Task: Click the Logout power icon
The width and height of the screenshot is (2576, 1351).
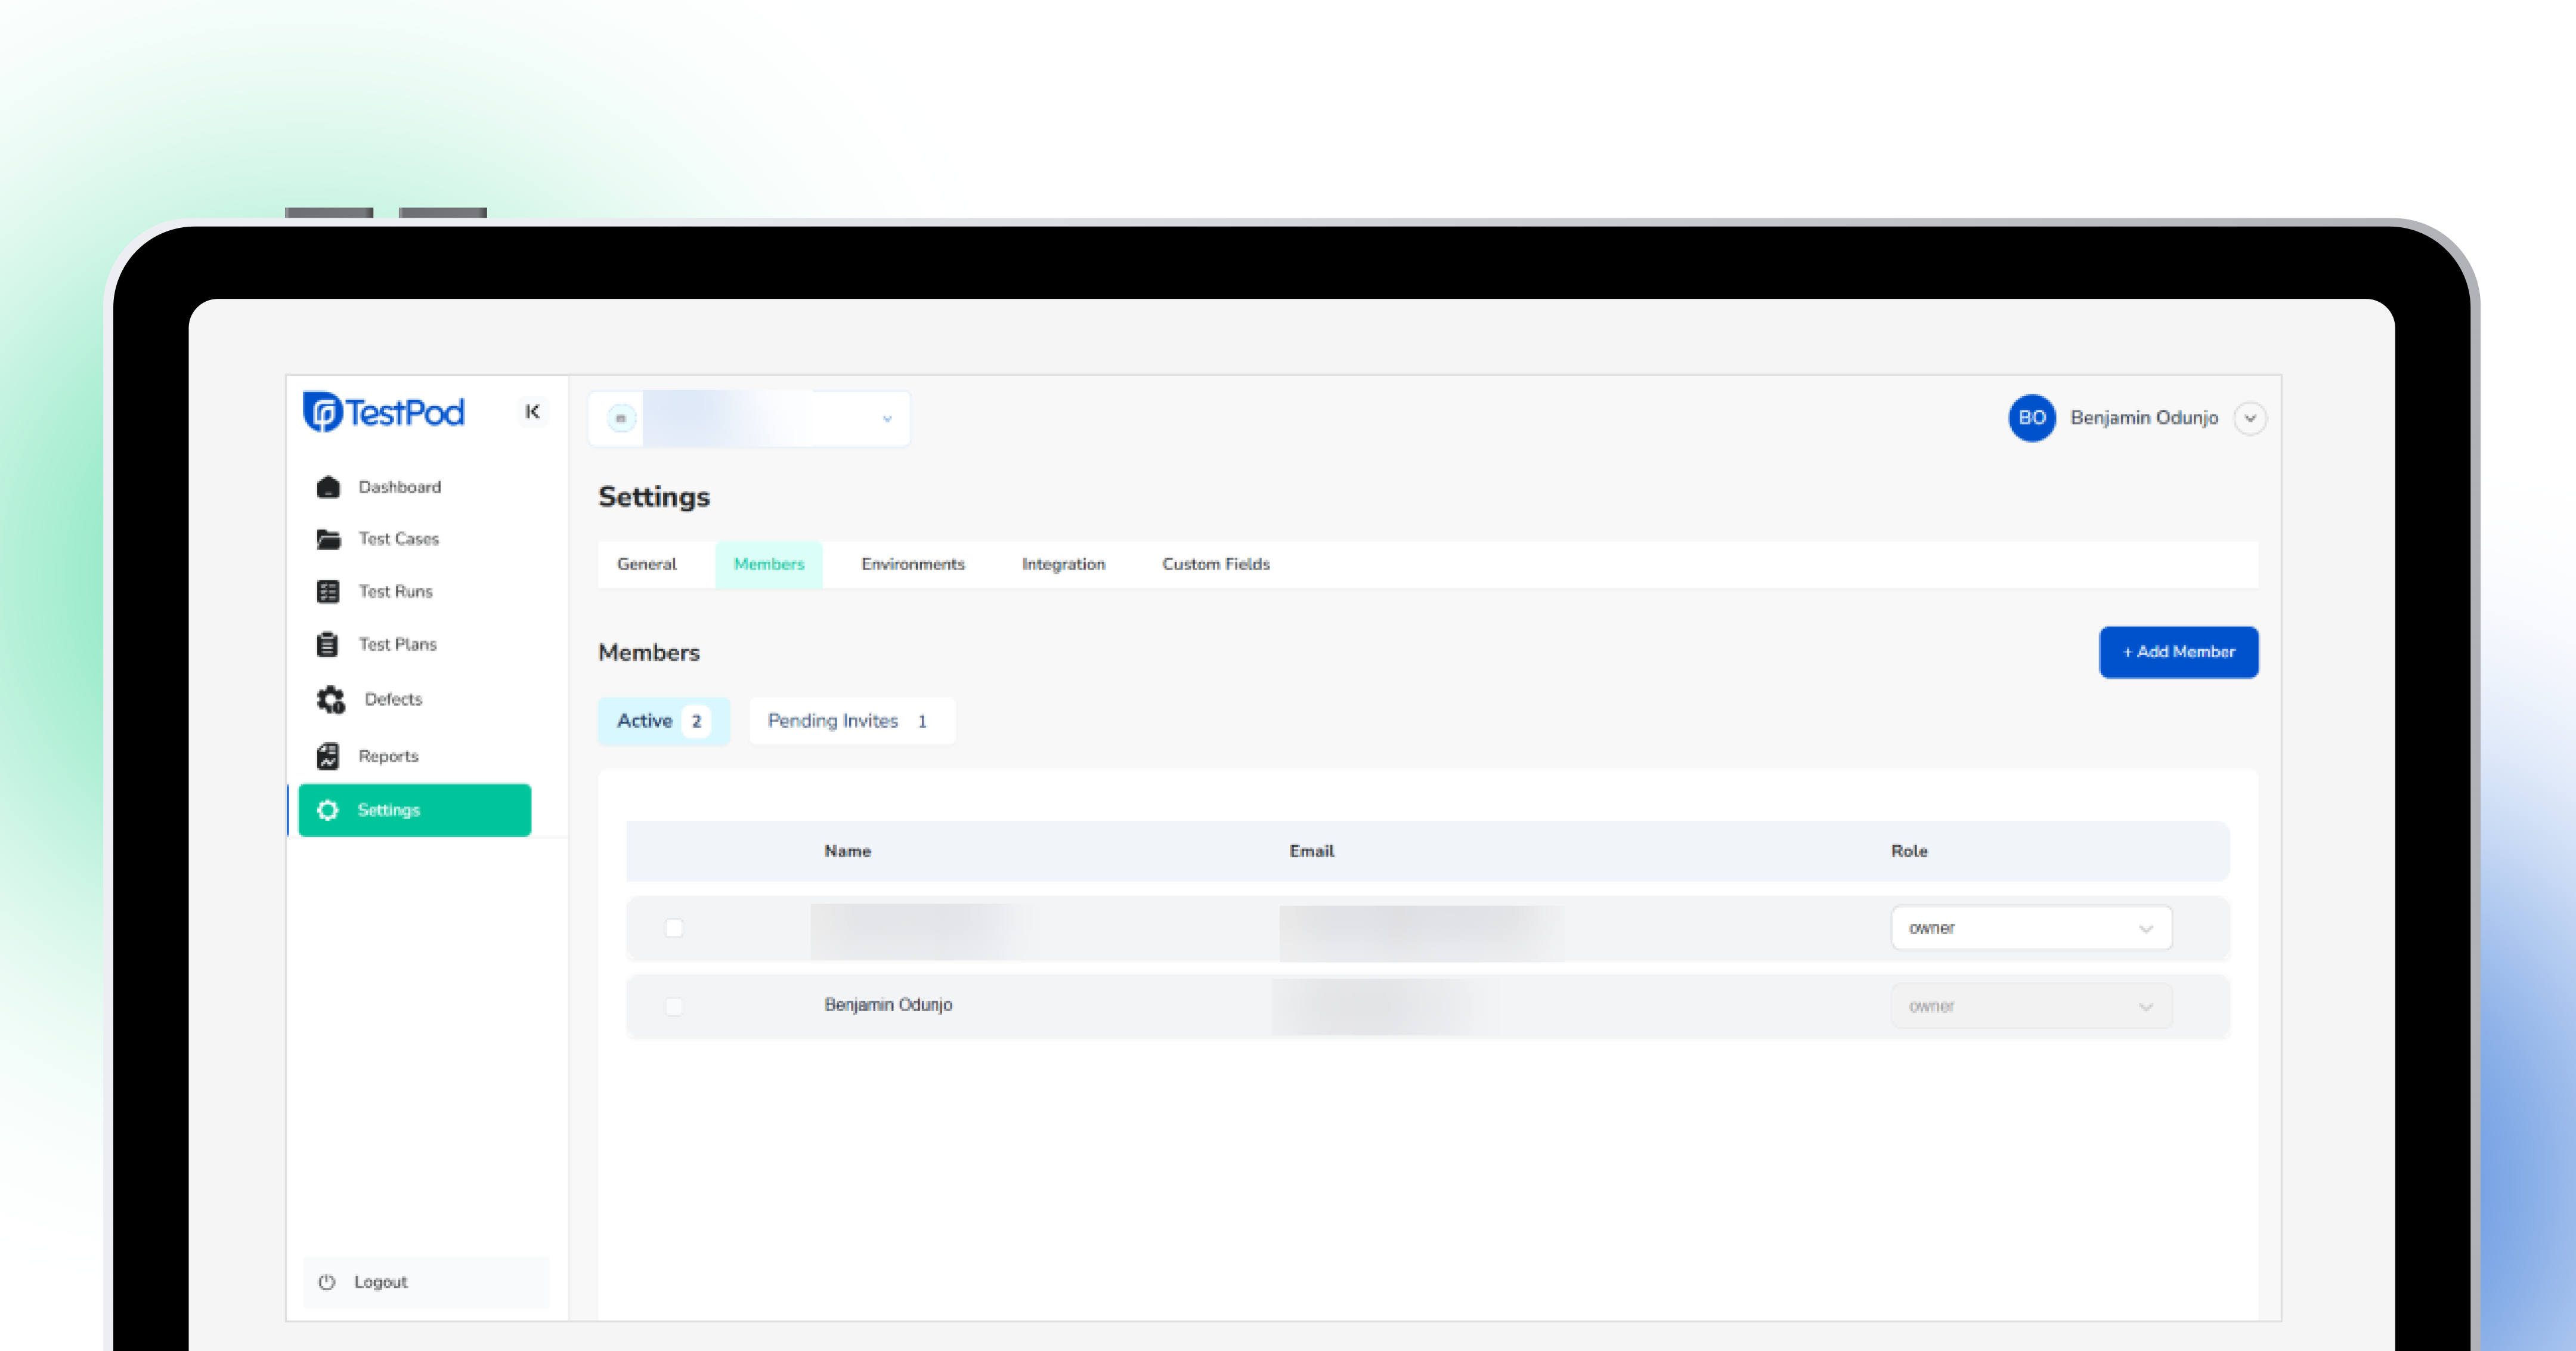Action: (327, 1282)
